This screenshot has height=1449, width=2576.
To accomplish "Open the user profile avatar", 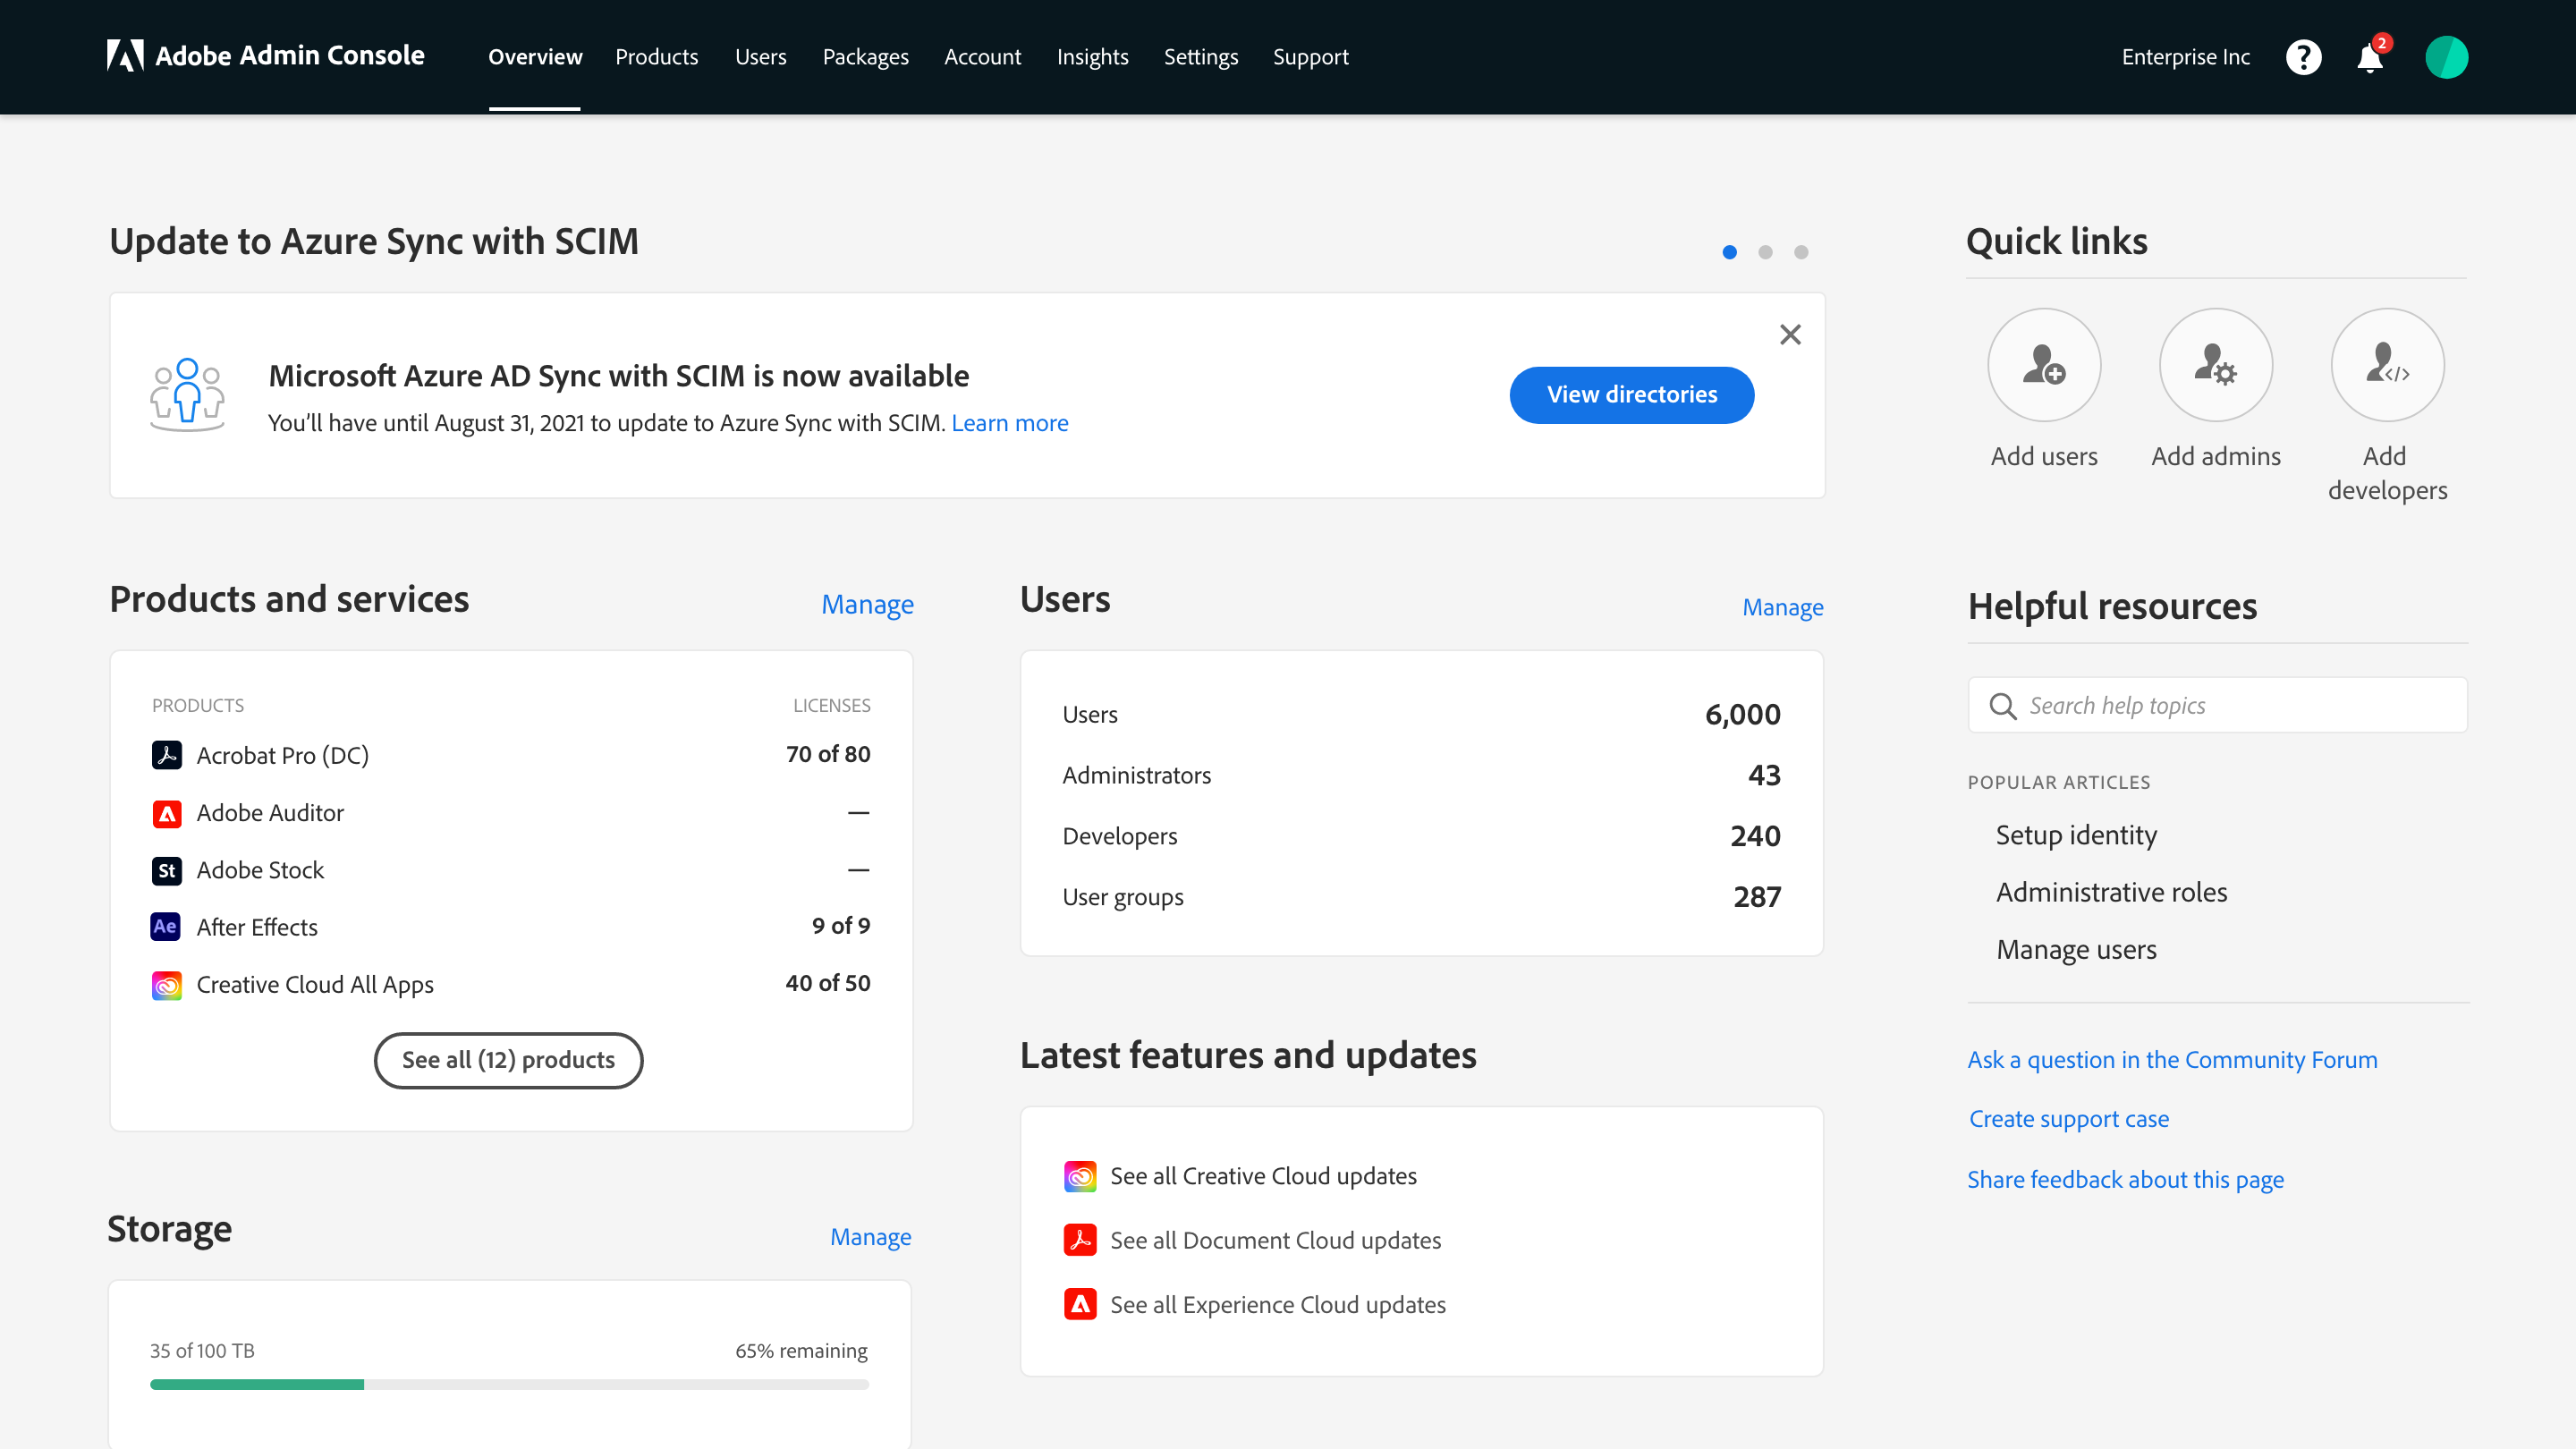I will pos(2446,57).
